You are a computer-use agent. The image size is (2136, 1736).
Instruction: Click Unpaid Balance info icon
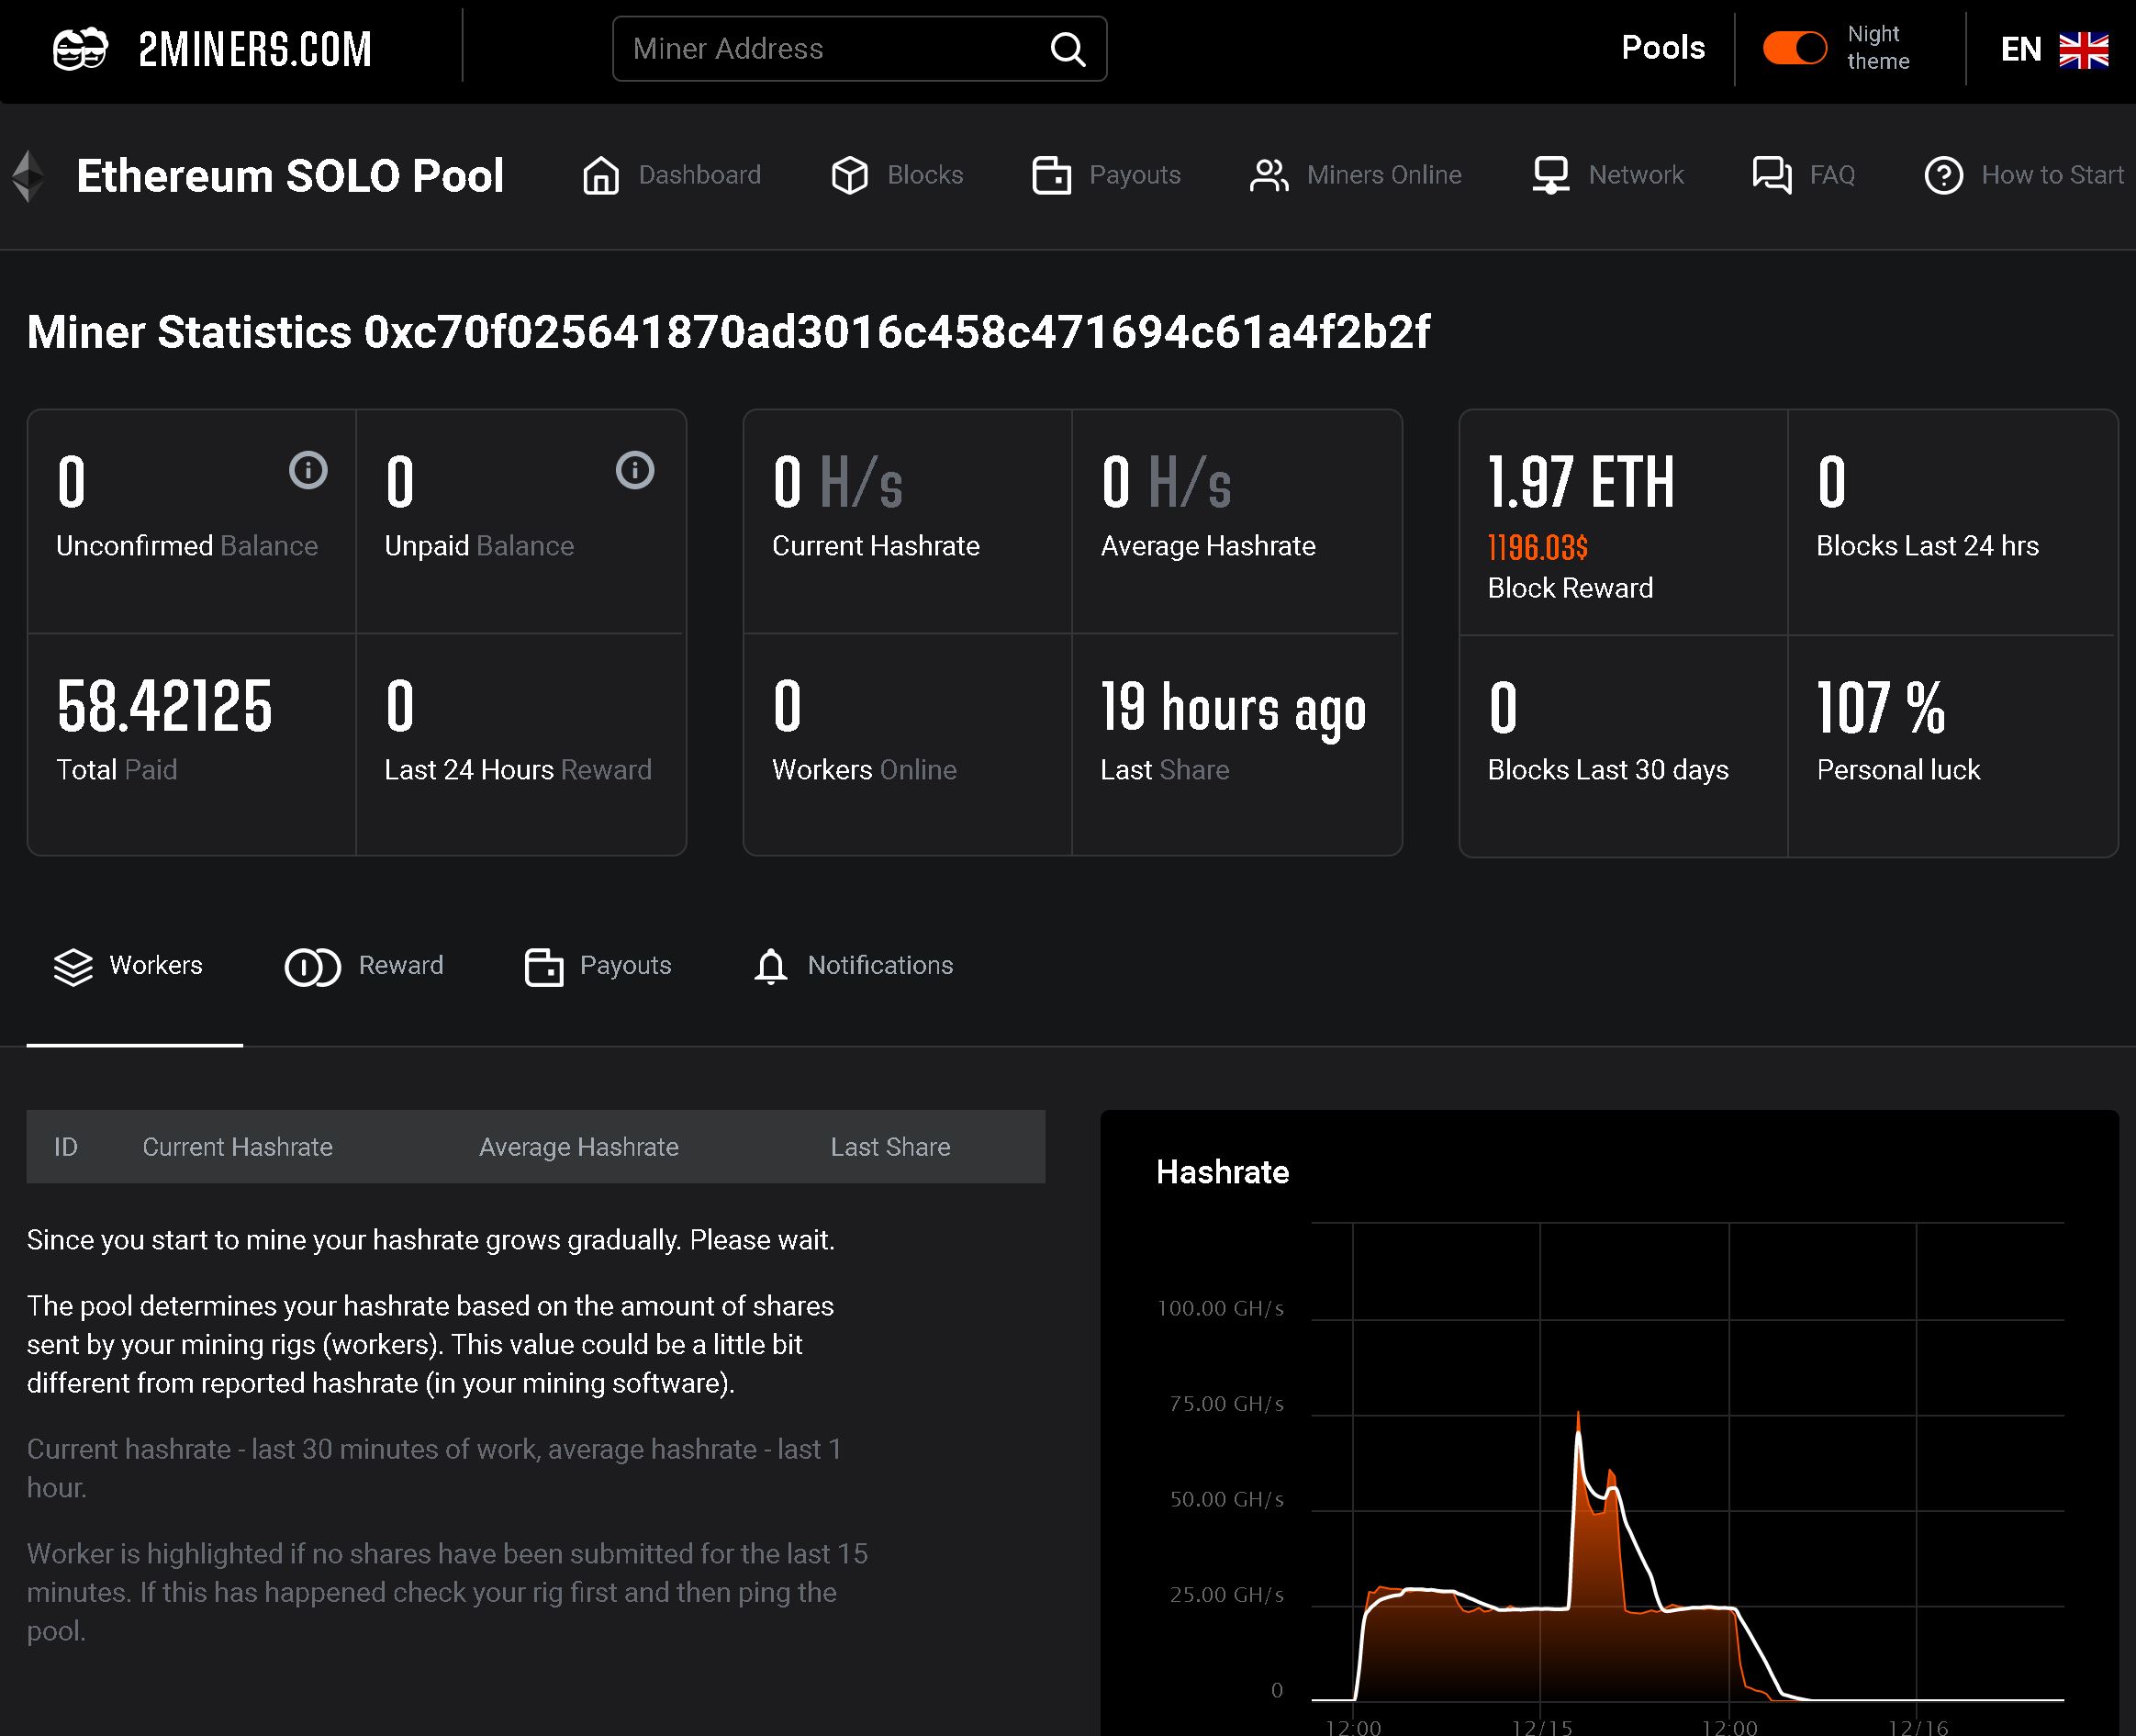coord(635,470)
